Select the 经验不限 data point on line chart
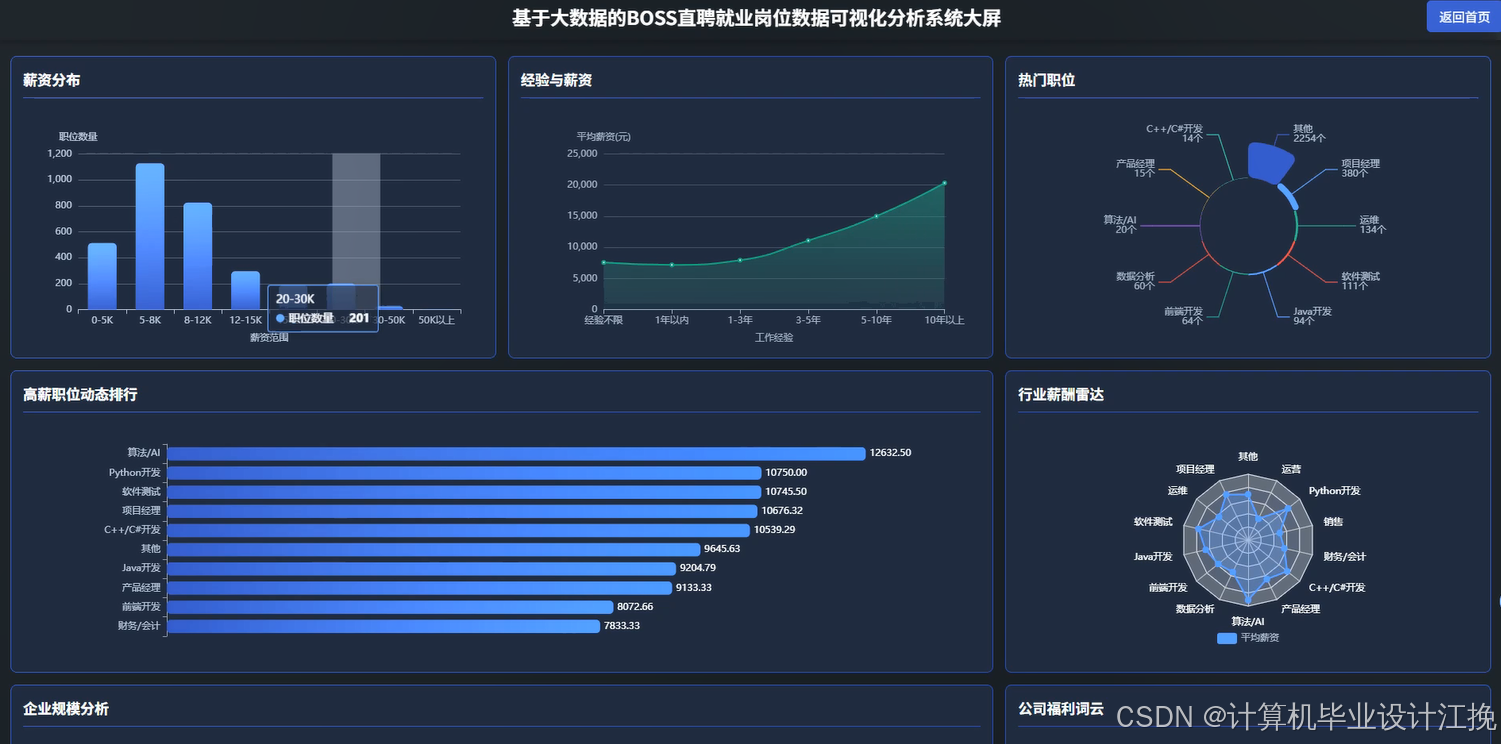This screenshot has height=744, width=1501. (x=604, y=262)
